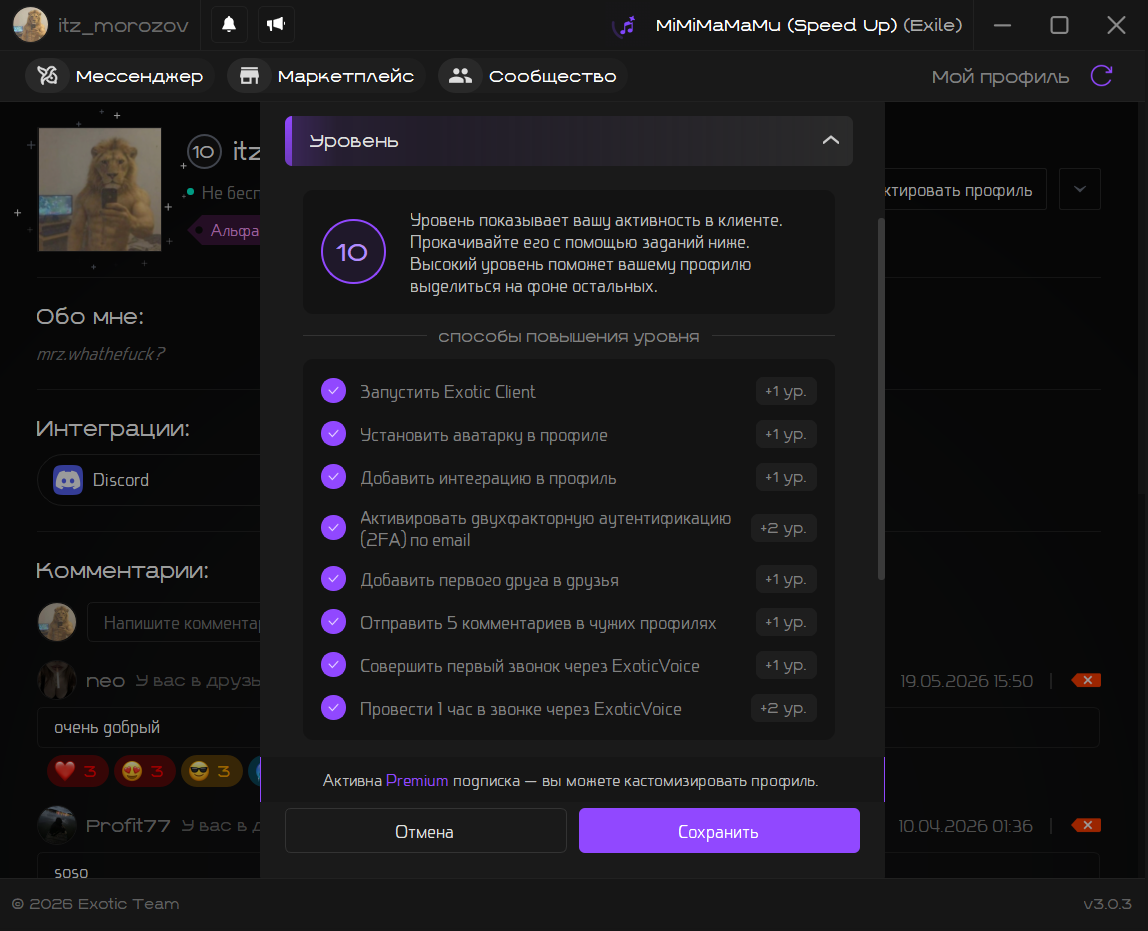The height and width of the screenshot is (931, 1148).
Task: Click the large lion profile picture
Action: pyautogui.click(x=100, y=190)
